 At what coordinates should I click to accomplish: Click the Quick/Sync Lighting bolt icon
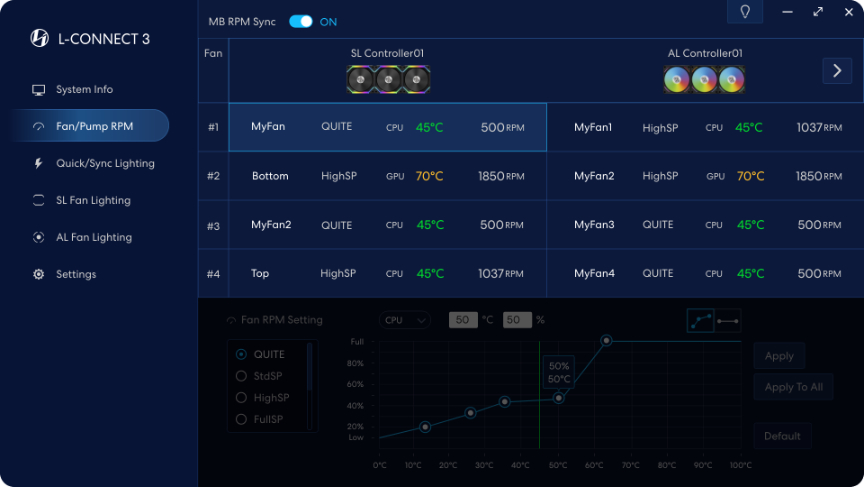click(38, 163)
